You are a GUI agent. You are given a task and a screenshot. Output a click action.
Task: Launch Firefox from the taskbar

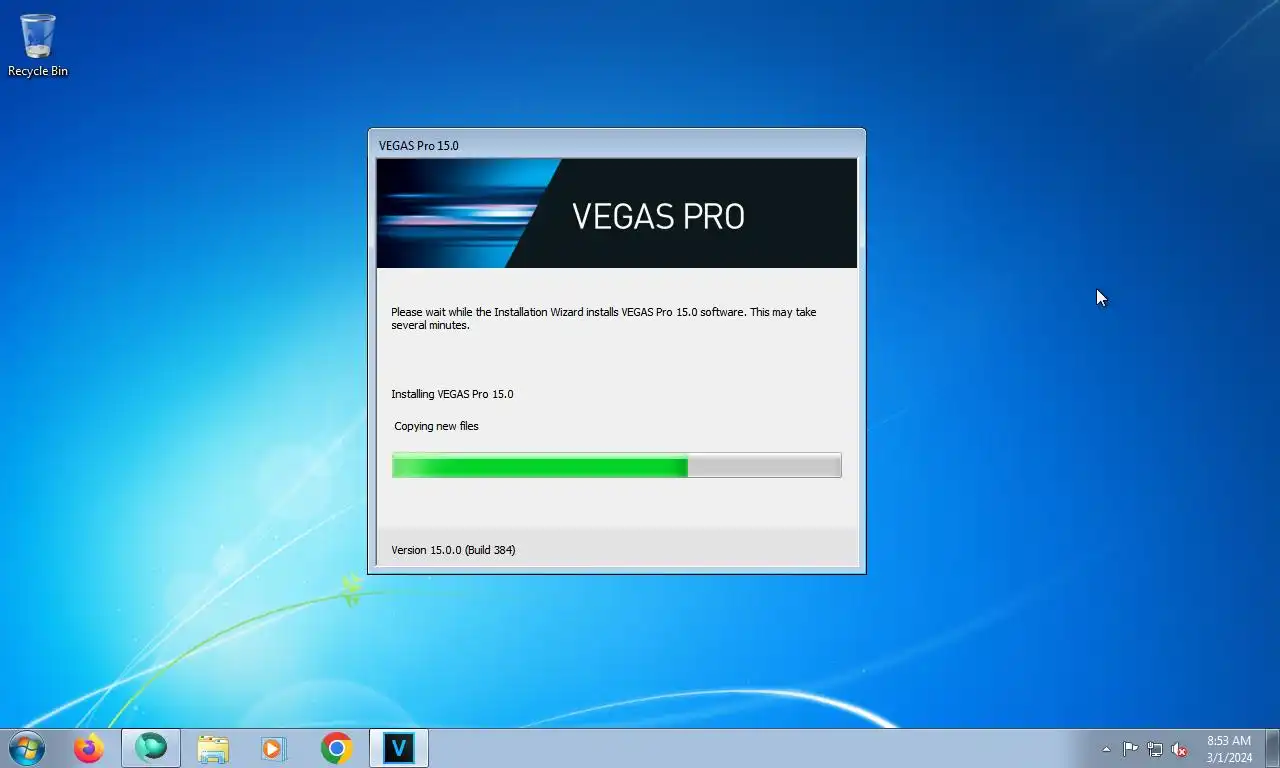click(89, 748)
